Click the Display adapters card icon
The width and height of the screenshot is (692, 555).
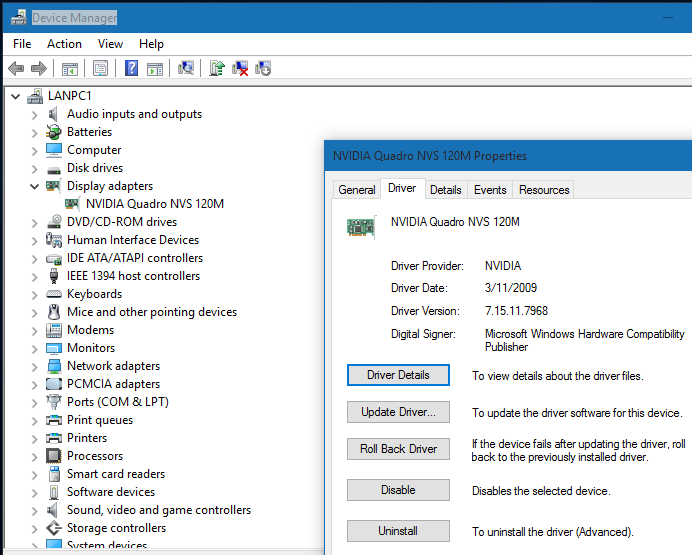tap(53, 186)
